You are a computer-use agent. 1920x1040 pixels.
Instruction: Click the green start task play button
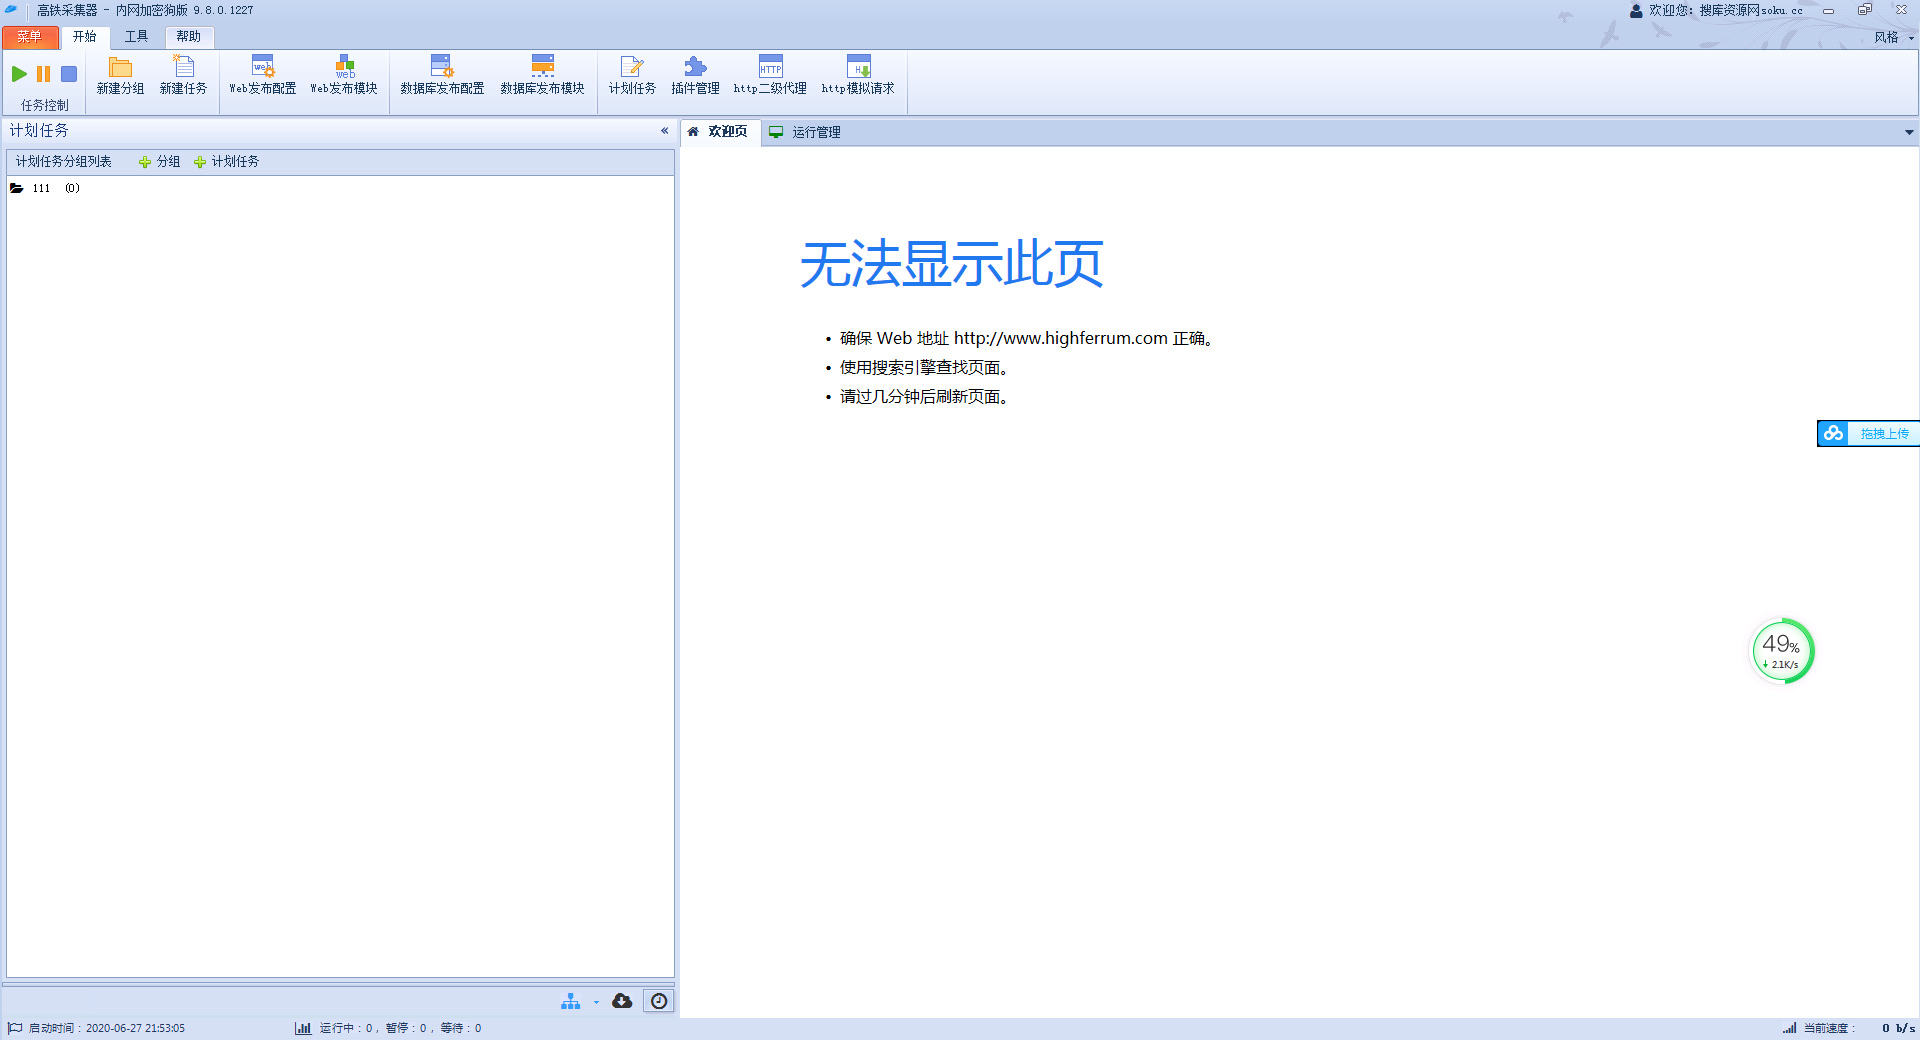coord(19,74)
